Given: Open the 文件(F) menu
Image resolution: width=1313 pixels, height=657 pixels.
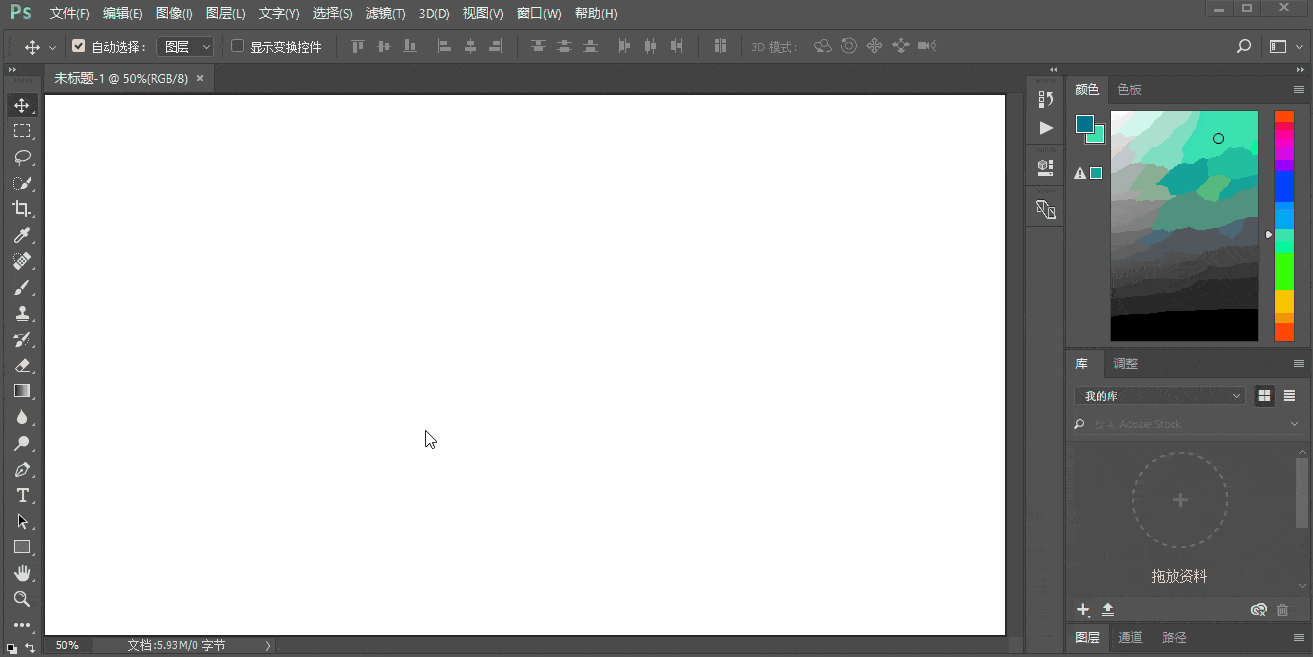Looking at the screenshot, I should 70,14.
